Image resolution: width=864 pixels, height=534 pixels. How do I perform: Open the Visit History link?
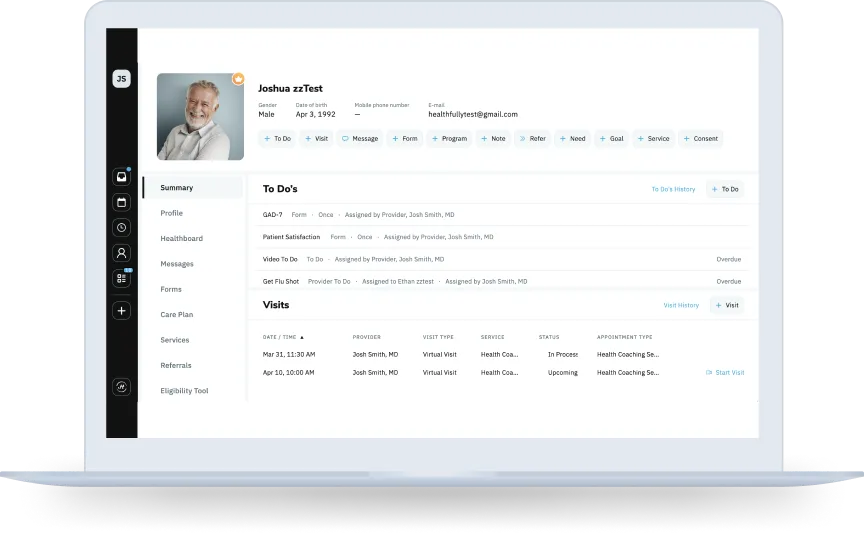coord(681,305)
